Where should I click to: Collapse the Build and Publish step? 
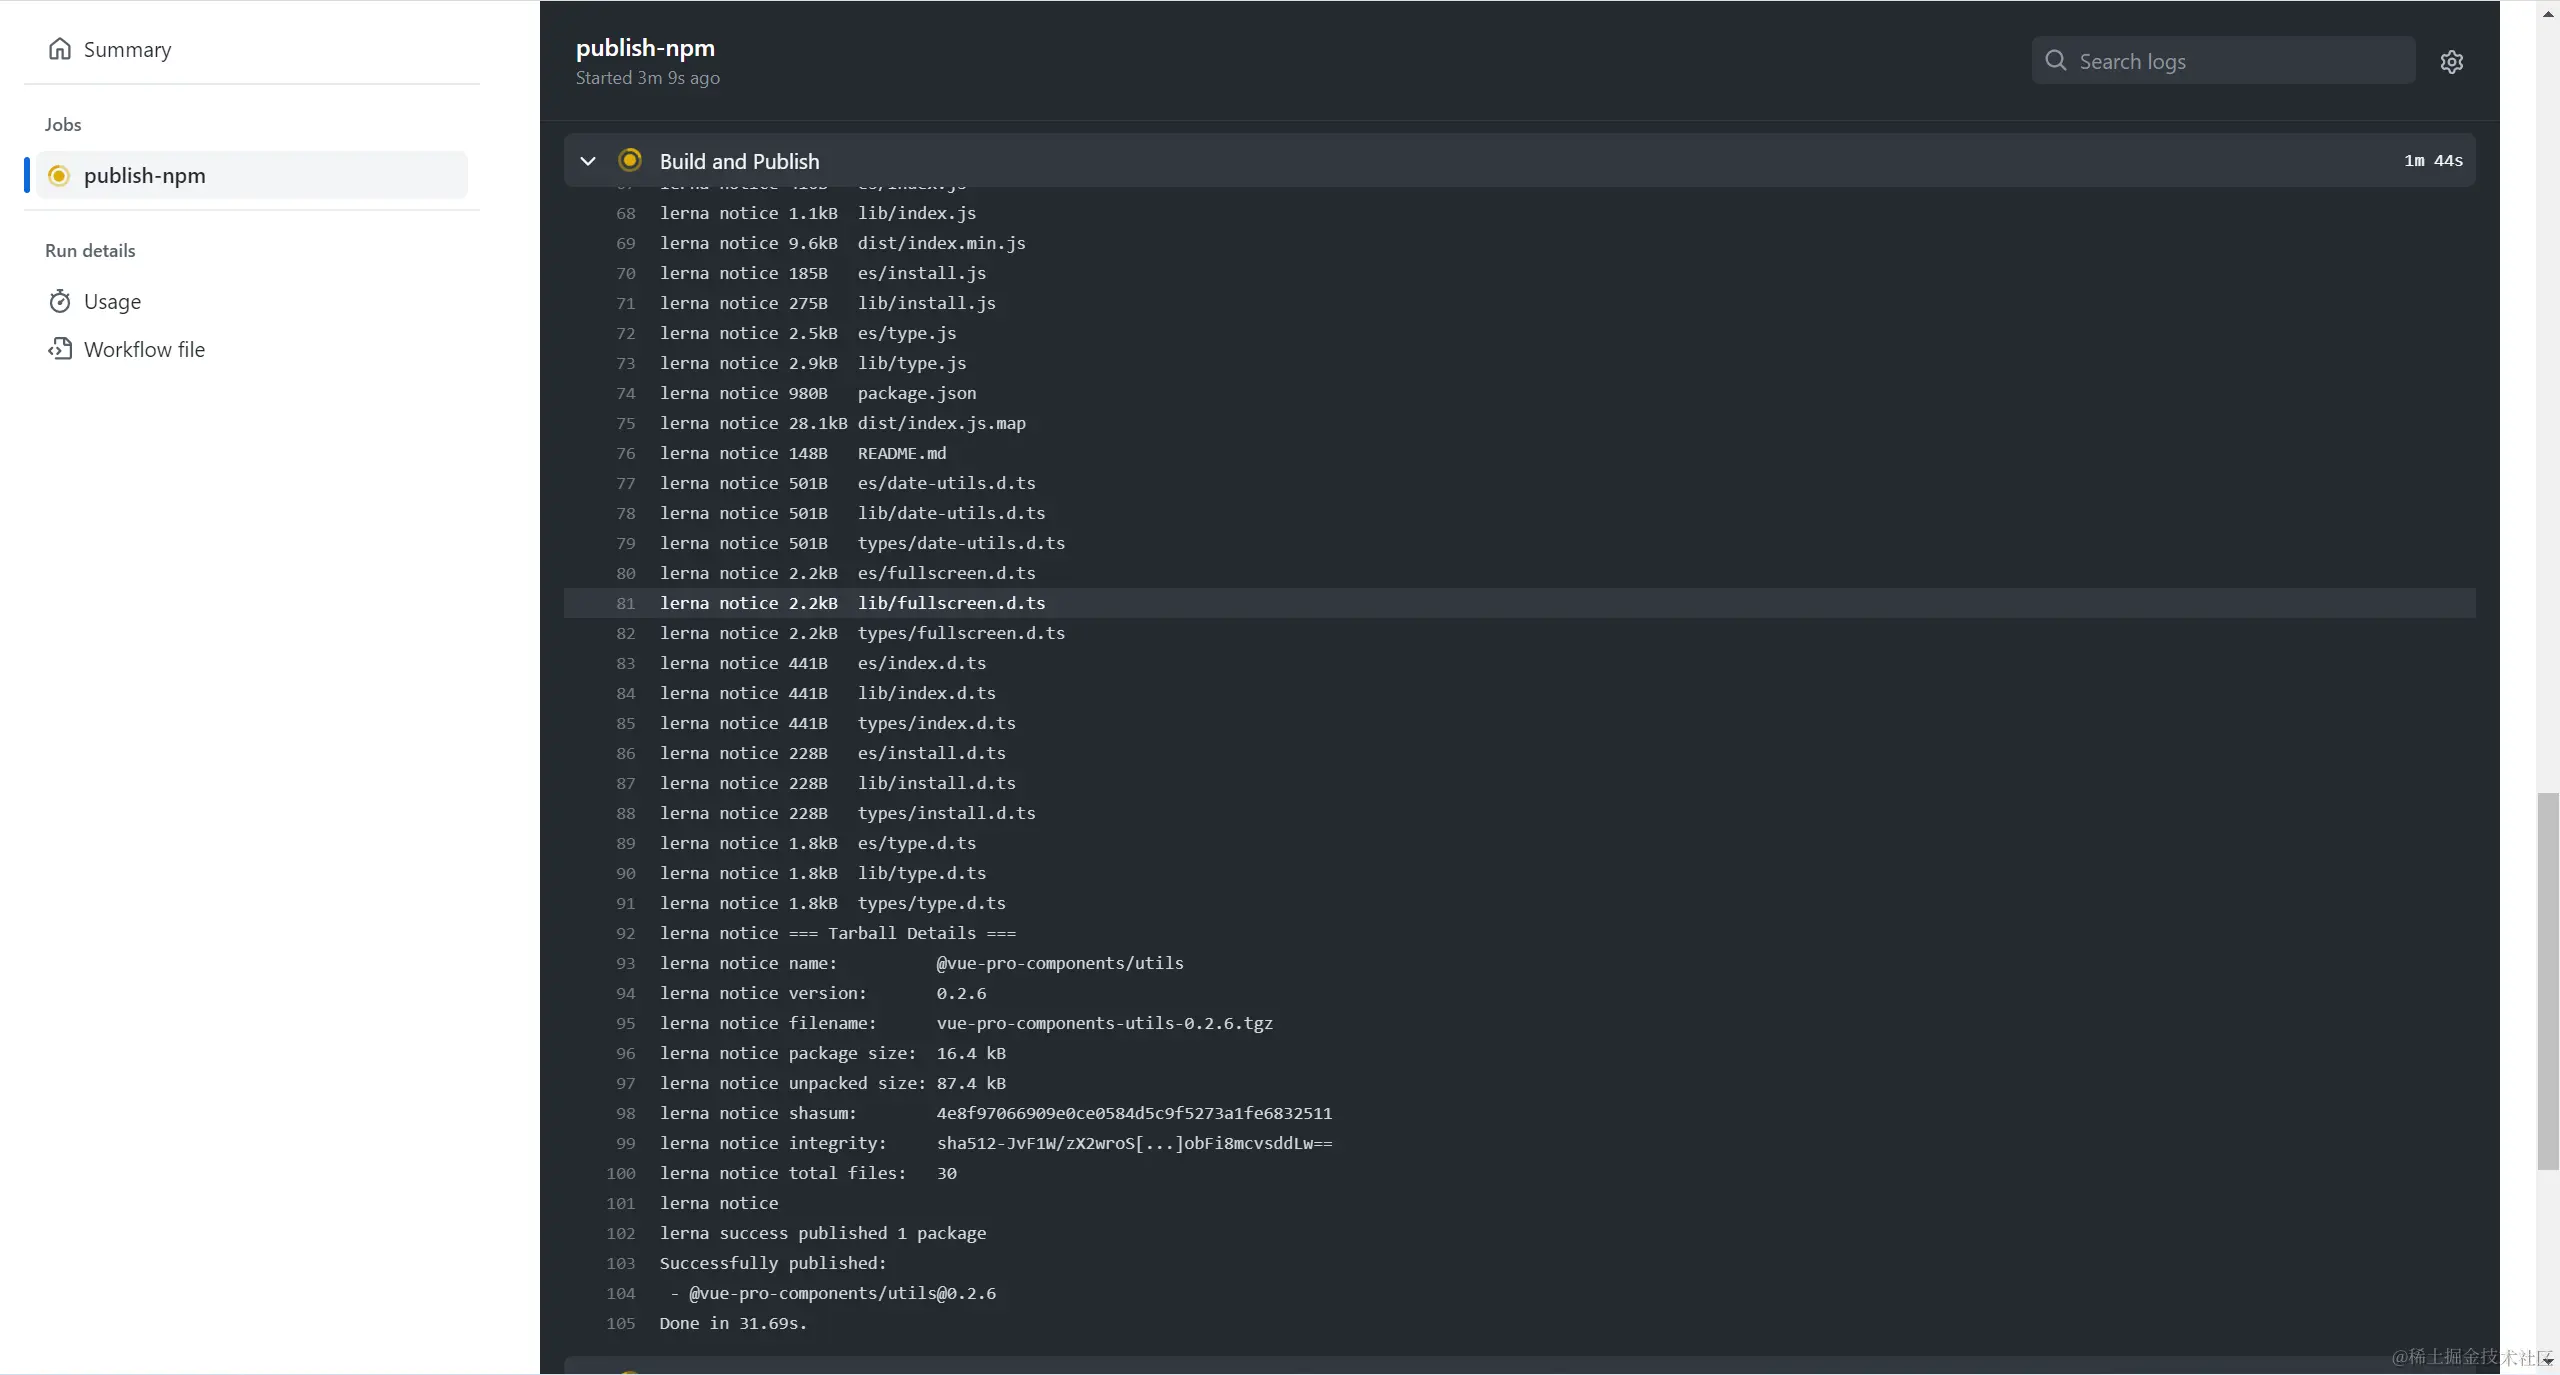coord(588,161)
